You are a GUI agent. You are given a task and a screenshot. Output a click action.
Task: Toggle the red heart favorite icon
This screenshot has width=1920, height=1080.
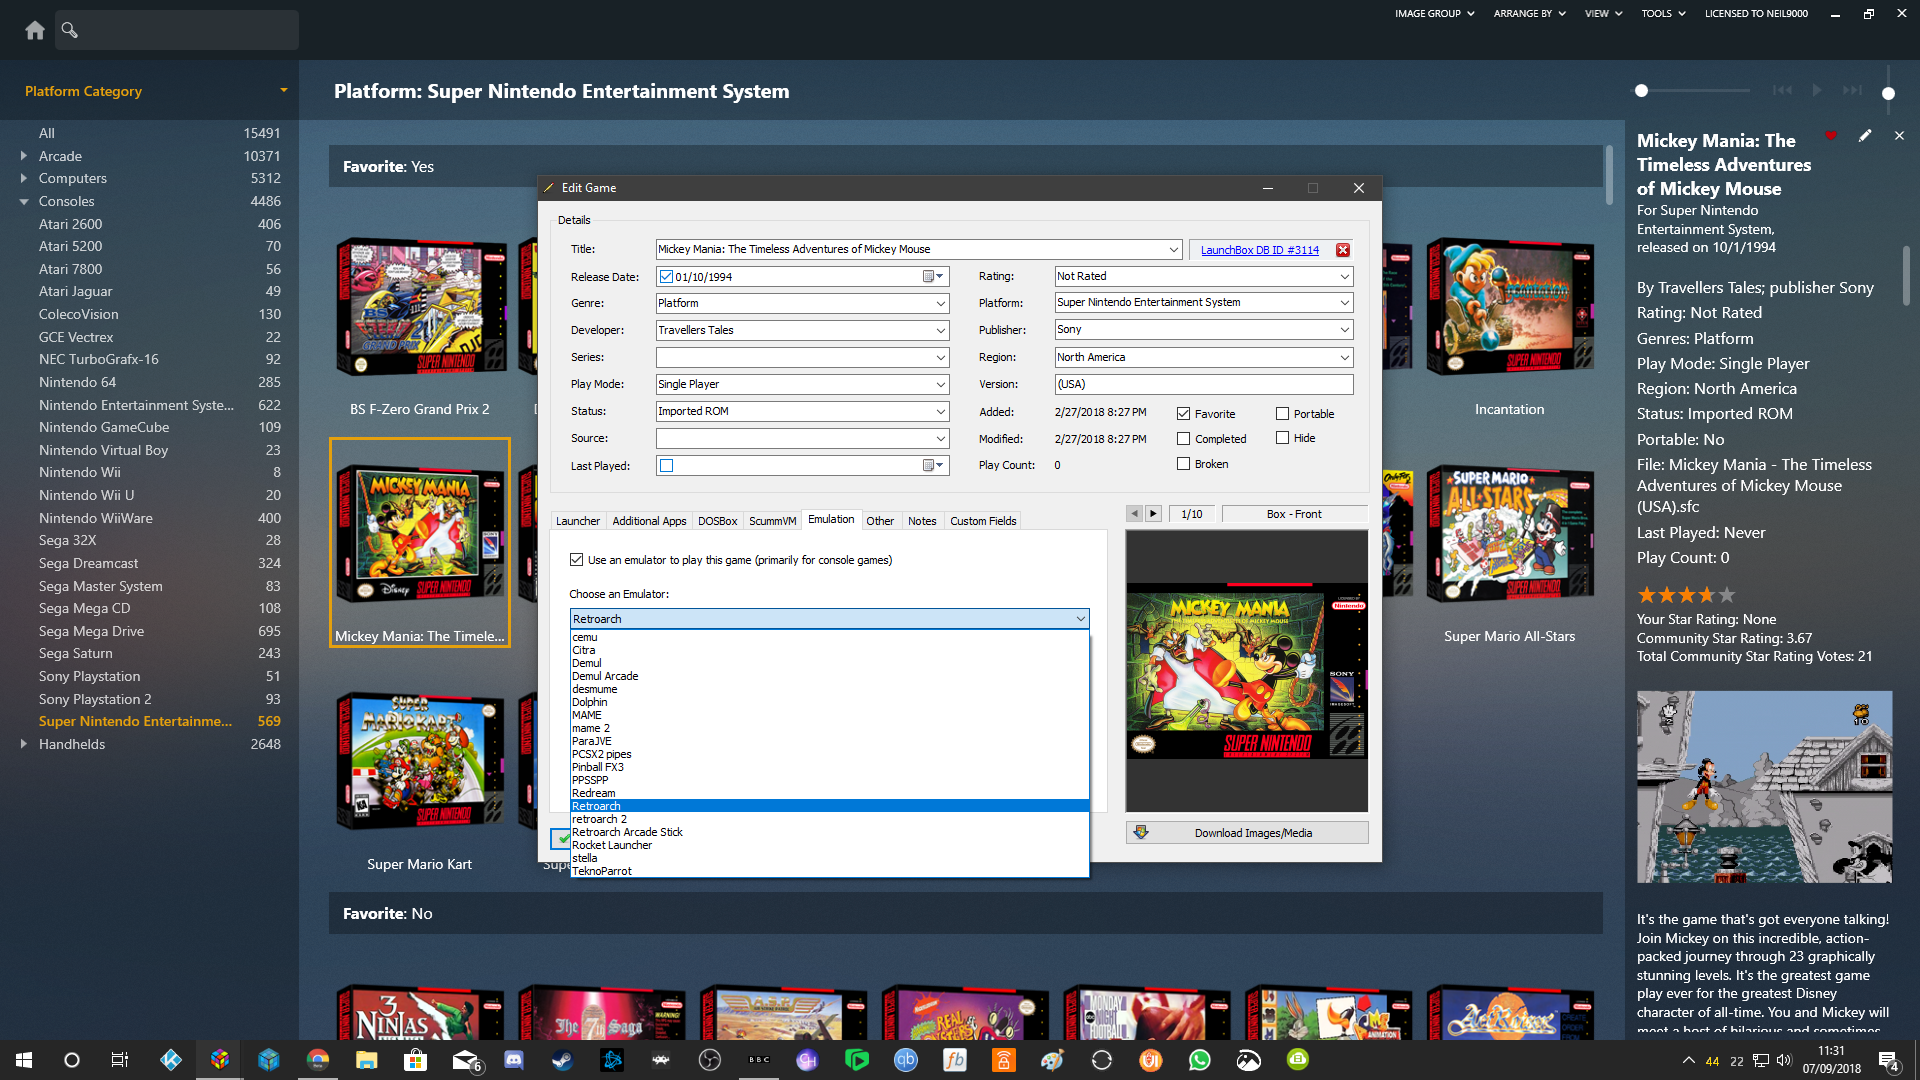1831,135
